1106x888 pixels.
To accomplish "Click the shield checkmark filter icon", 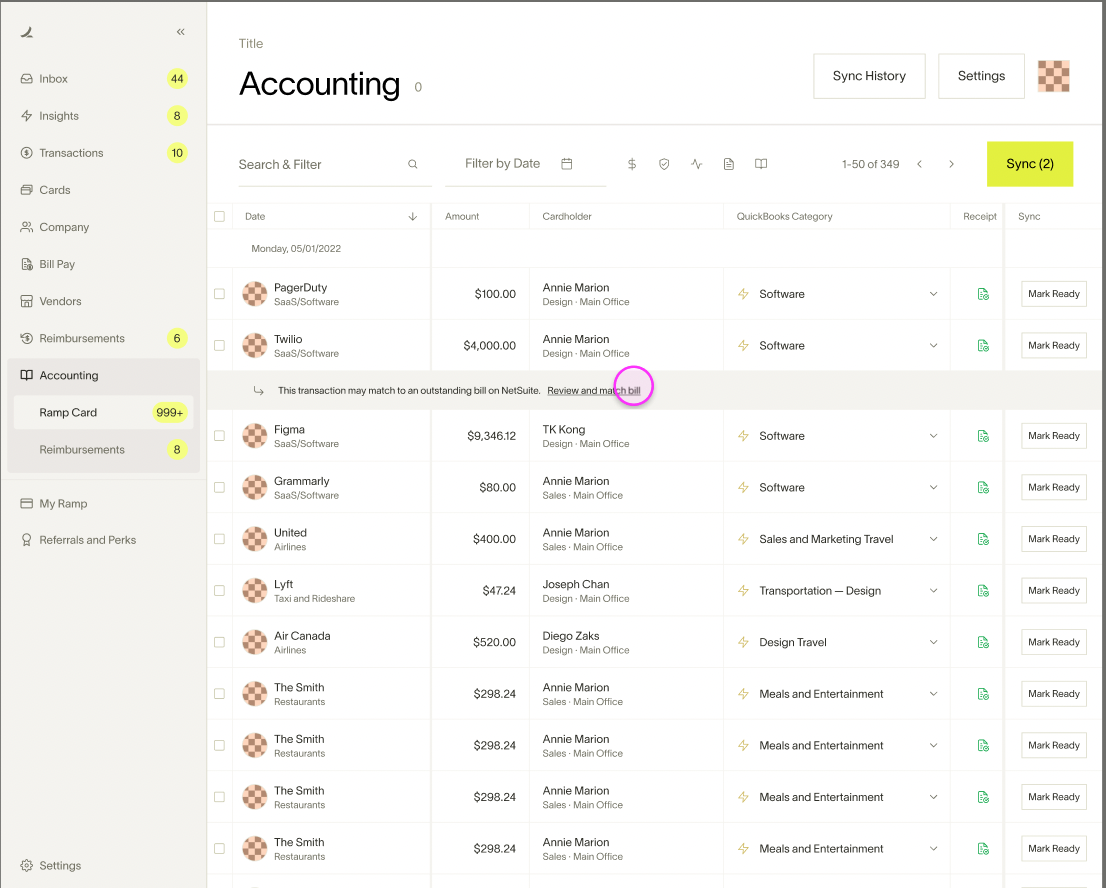I will pos(664,164).
